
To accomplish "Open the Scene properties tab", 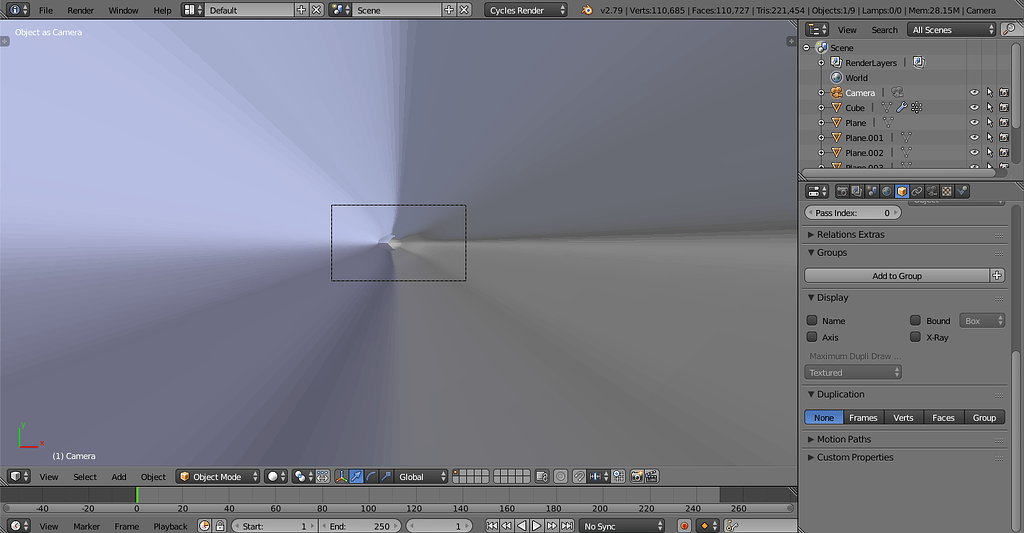I will point(872,191).
